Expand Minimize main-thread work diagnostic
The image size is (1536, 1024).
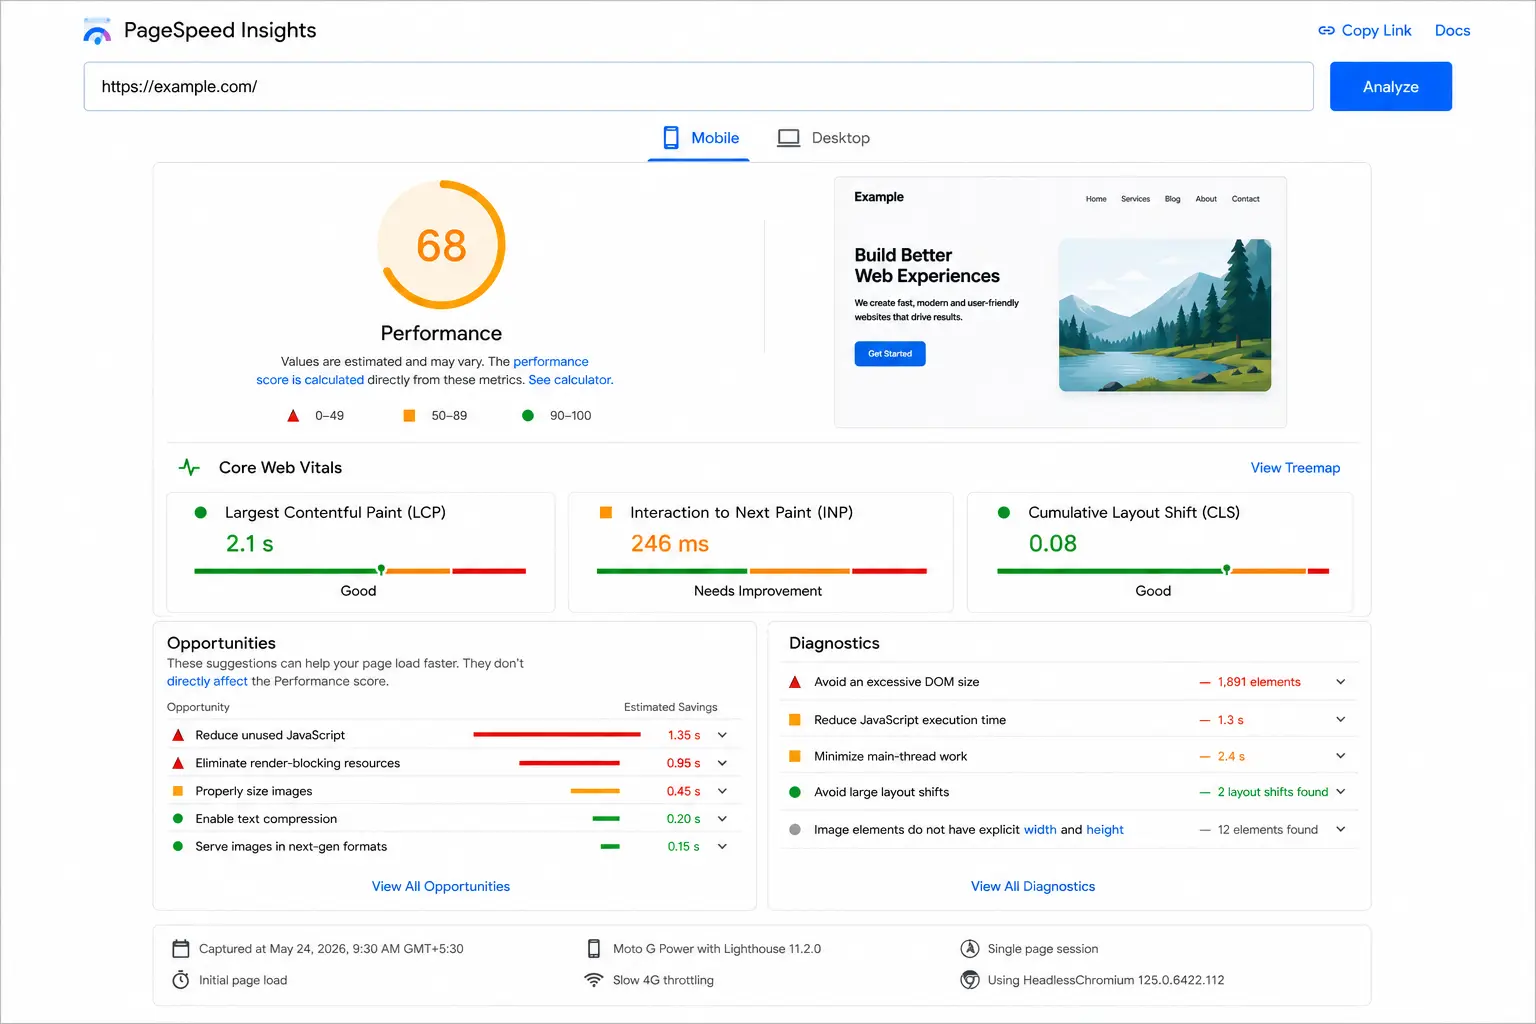[1341, 756]
